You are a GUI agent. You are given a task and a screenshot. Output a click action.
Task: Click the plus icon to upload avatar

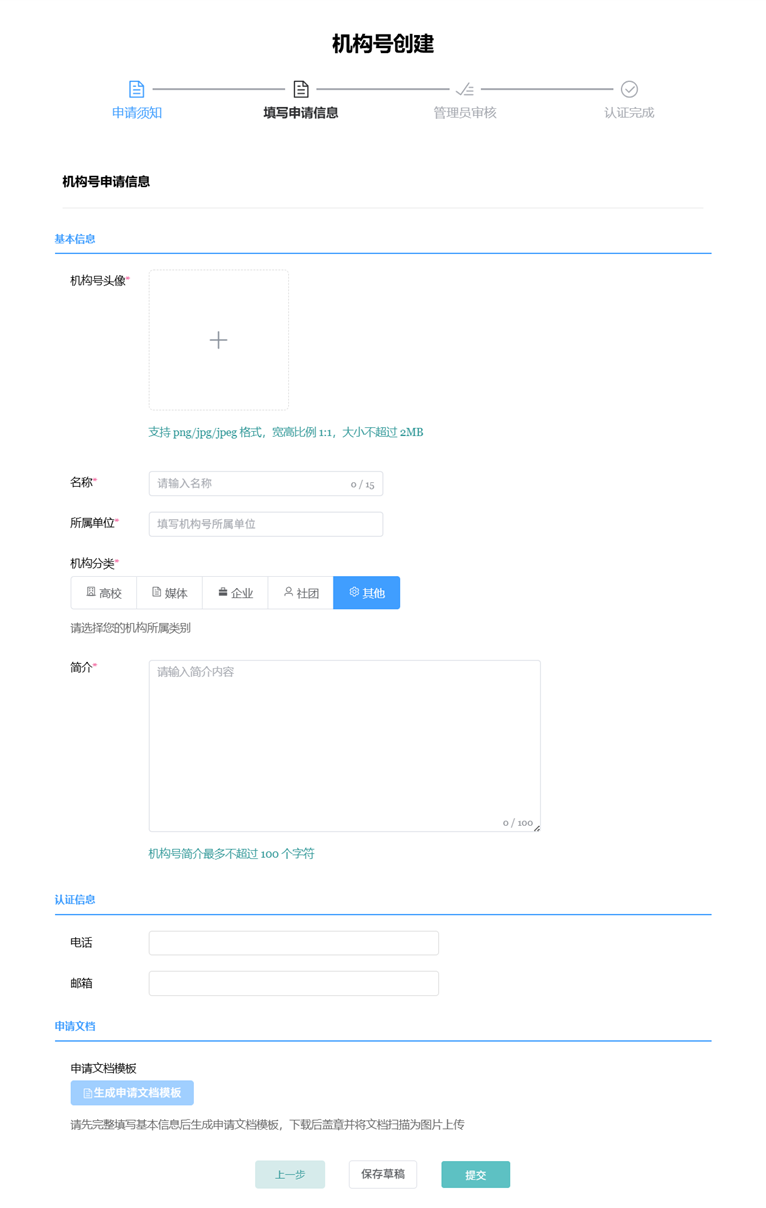[x=218, y=340]
